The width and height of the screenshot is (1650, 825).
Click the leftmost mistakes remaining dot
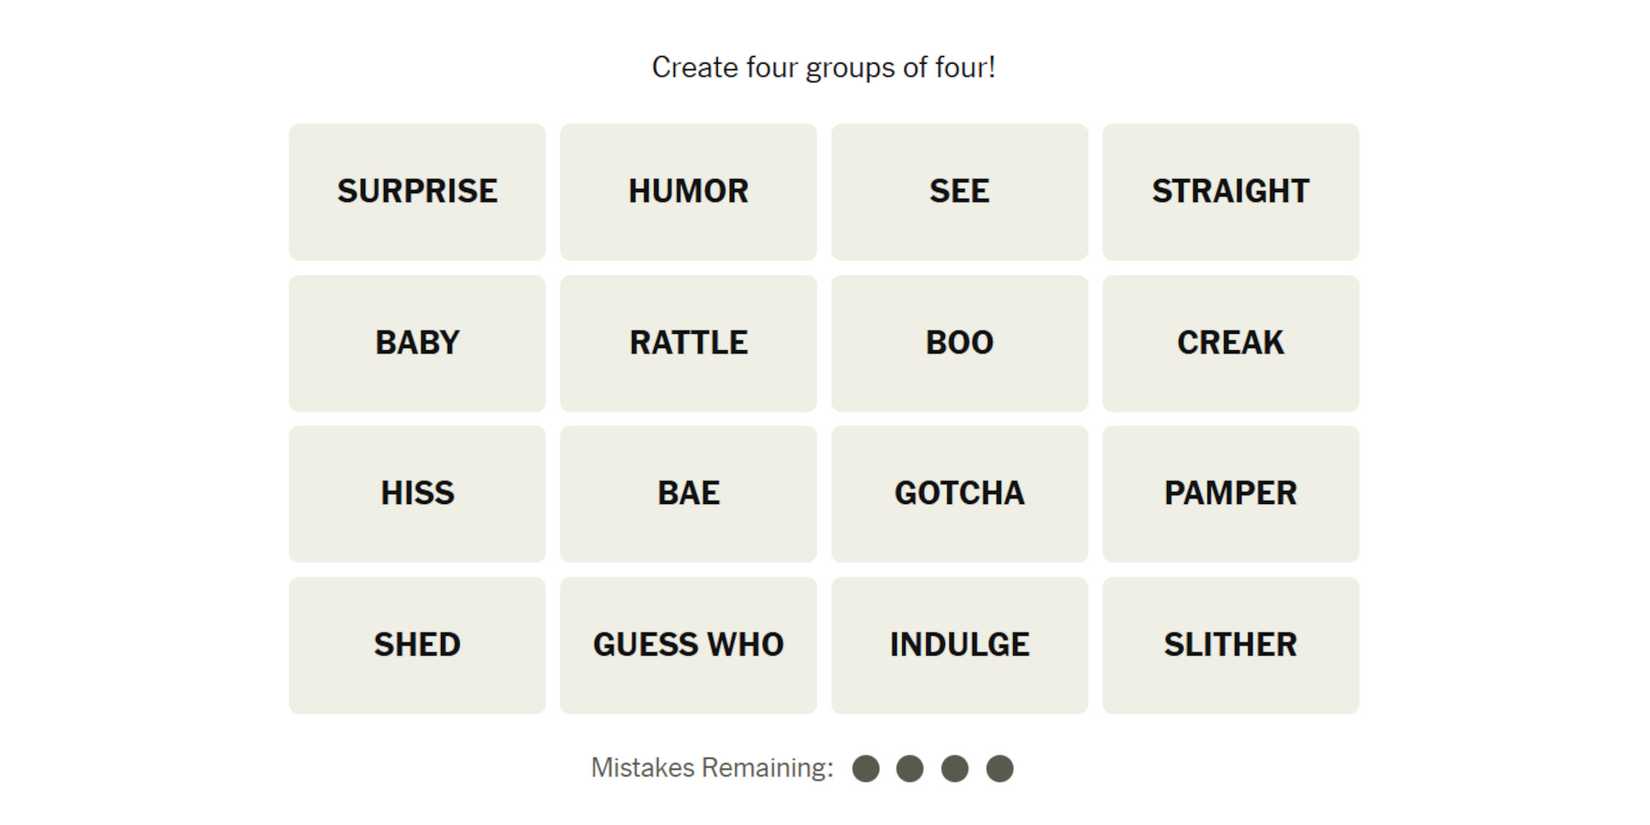(x=866, y=768)
